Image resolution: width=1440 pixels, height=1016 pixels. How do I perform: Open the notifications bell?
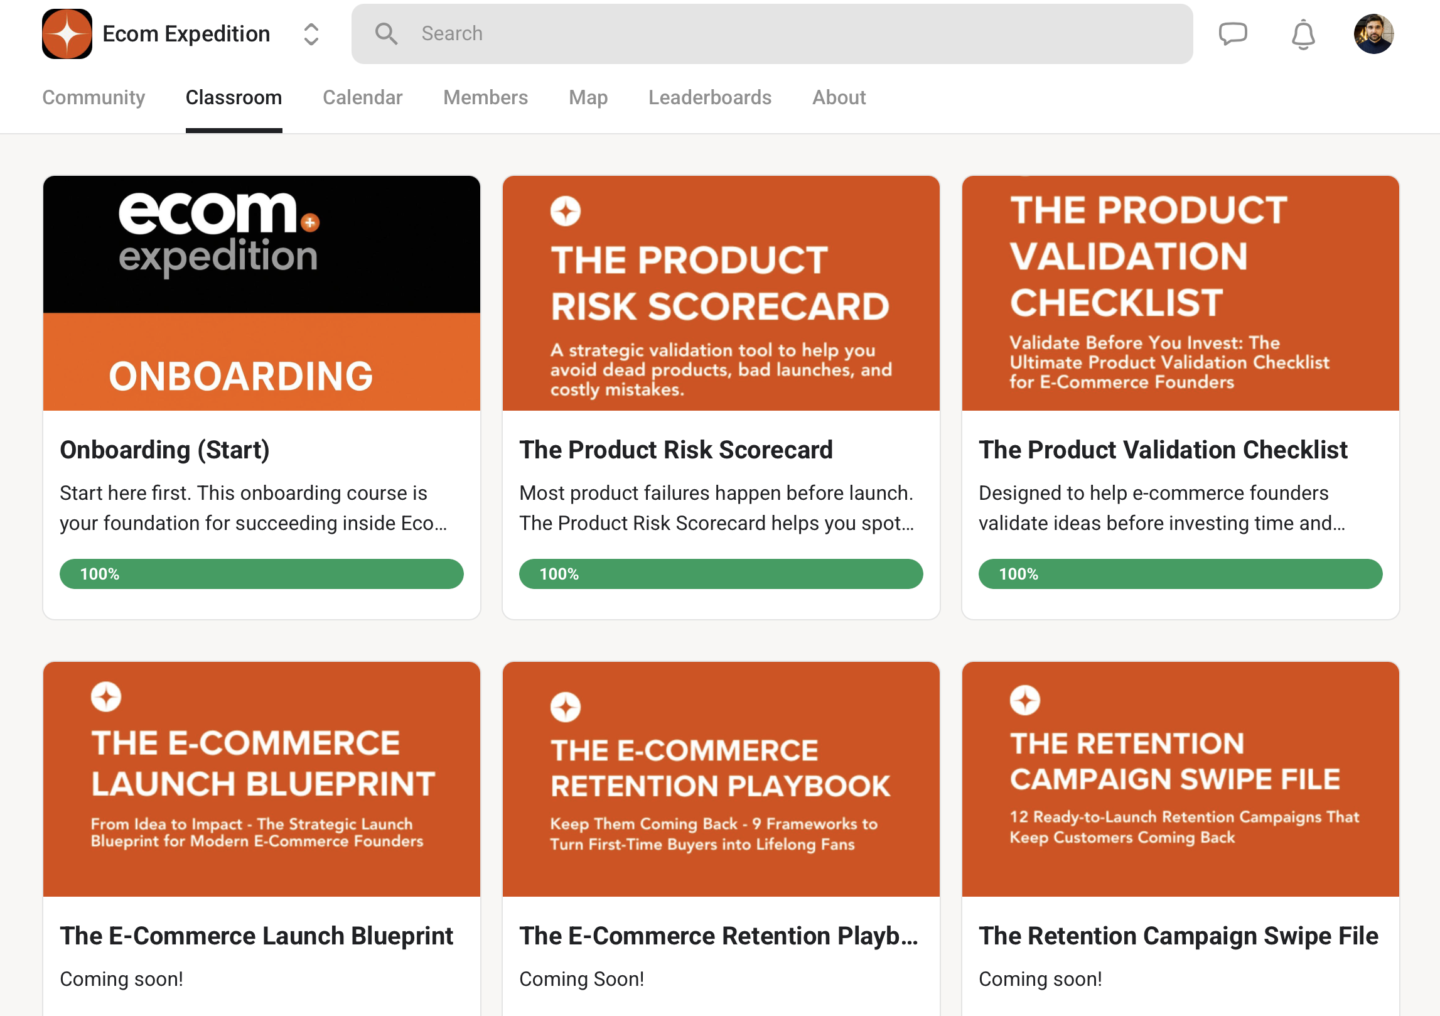(x=1303, y=35)
